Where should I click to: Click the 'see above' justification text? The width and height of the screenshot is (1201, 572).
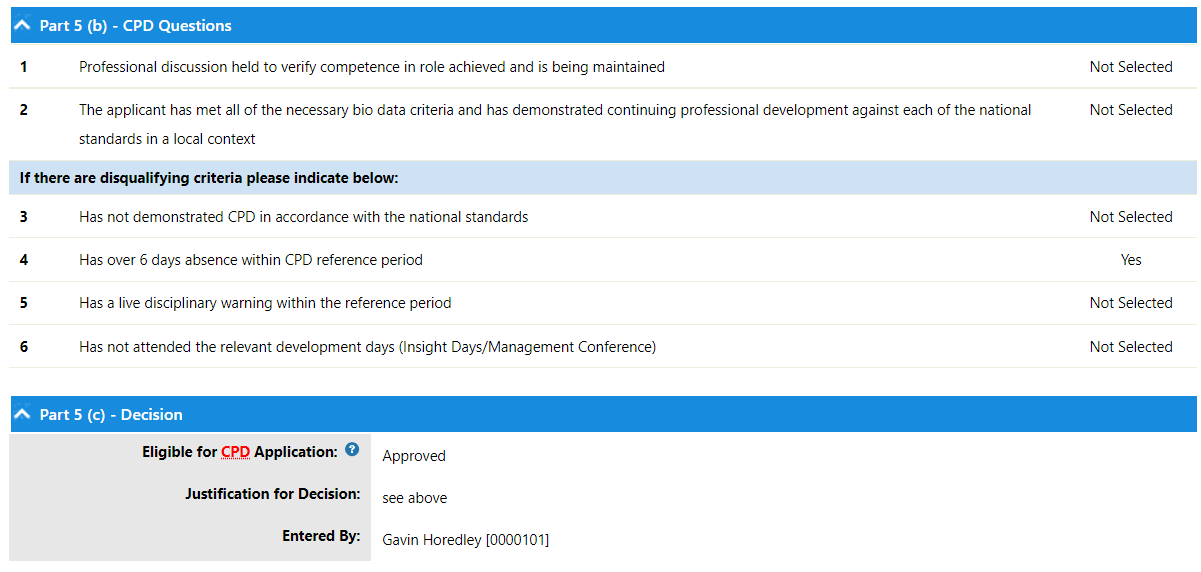coord(415,498)
